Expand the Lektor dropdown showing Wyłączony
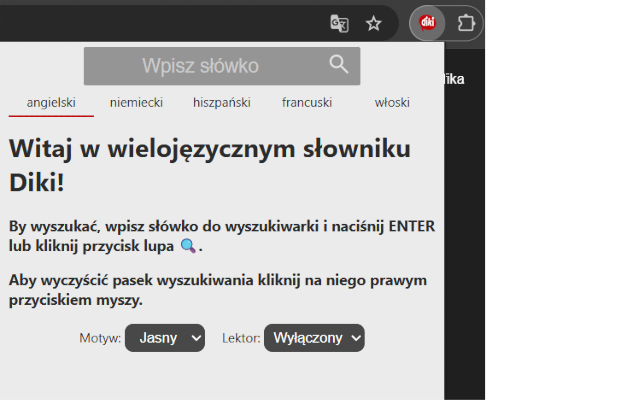The height and width of the screenshot is (400, 640). pyautogui.click(x=314, y=338)
